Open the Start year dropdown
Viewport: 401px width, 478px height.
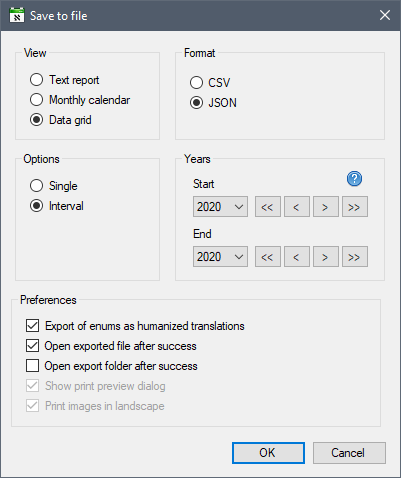220,207
